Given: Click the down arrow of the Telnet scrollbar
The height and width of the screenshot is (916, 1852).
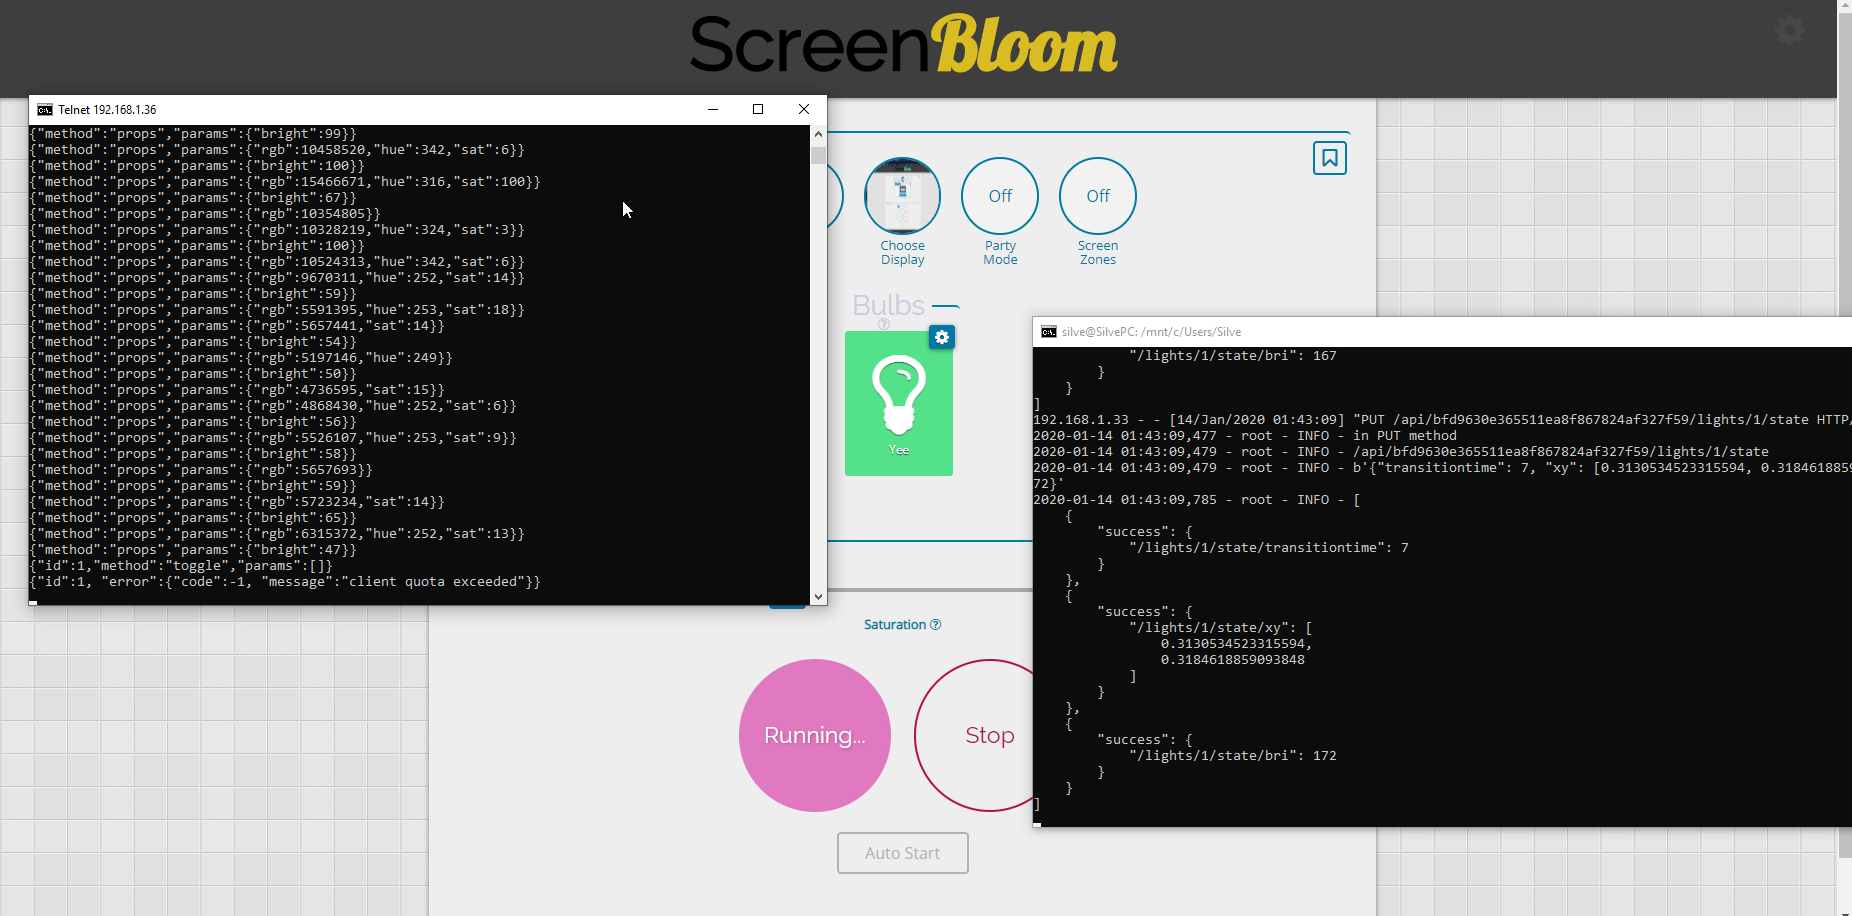Looking at the screenshot, I should coord(818,596).
